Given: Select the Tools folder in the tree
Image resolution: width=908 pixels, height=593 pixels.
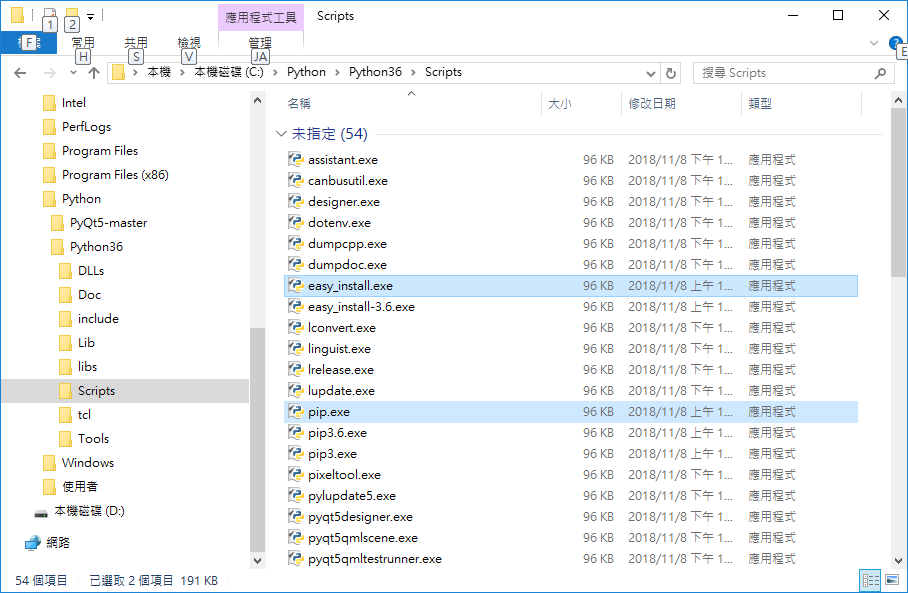Looking at the screenshot, I should 93,439.
